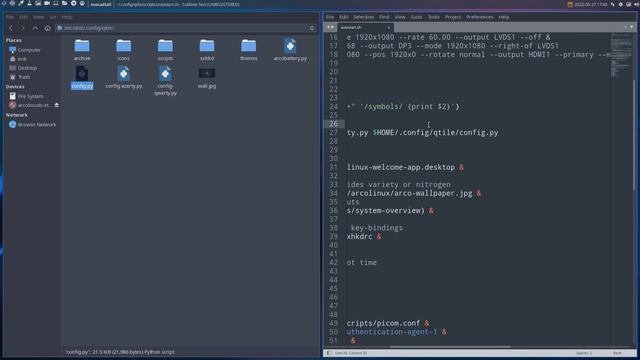Open the Sublime Text Find menu

click(x=384, y=17)
